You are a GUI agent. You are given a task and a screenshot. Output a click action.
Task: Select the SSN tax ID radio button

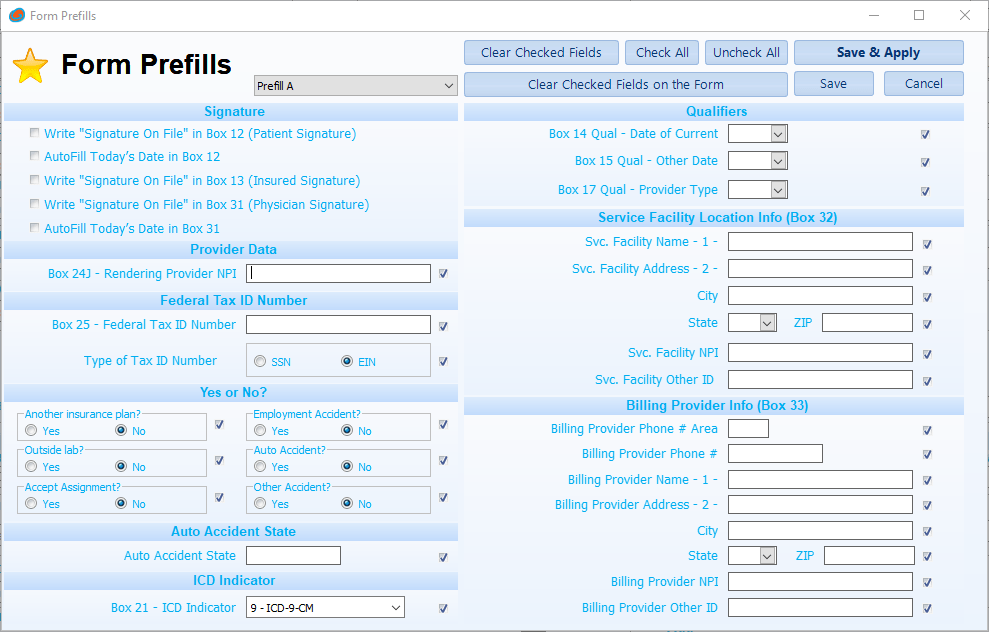pyautogui.click(x=259, y=361)
